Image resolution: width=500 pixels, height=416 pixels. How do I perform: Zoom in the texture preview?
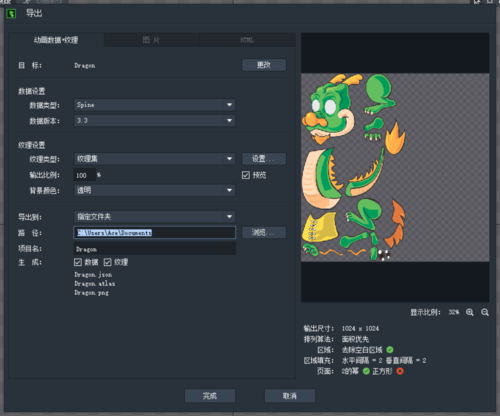[470, 312]
